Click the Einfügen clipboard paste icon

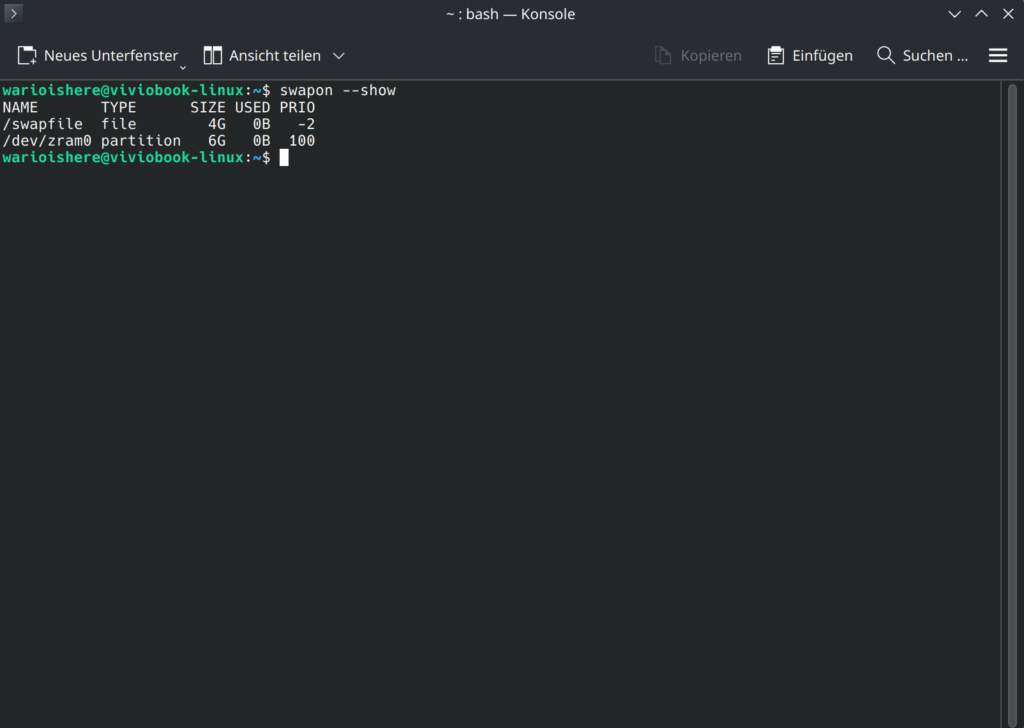point(776,56)
